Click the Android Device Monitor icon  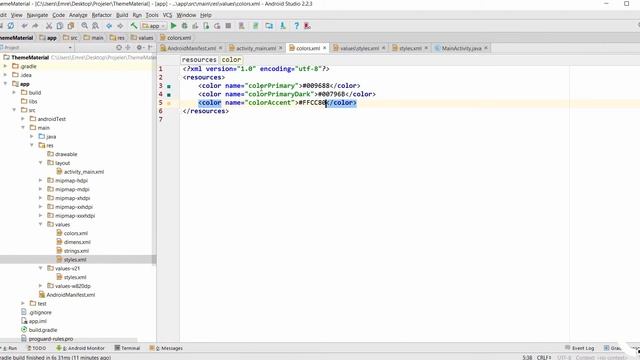(x=282, y=26)
